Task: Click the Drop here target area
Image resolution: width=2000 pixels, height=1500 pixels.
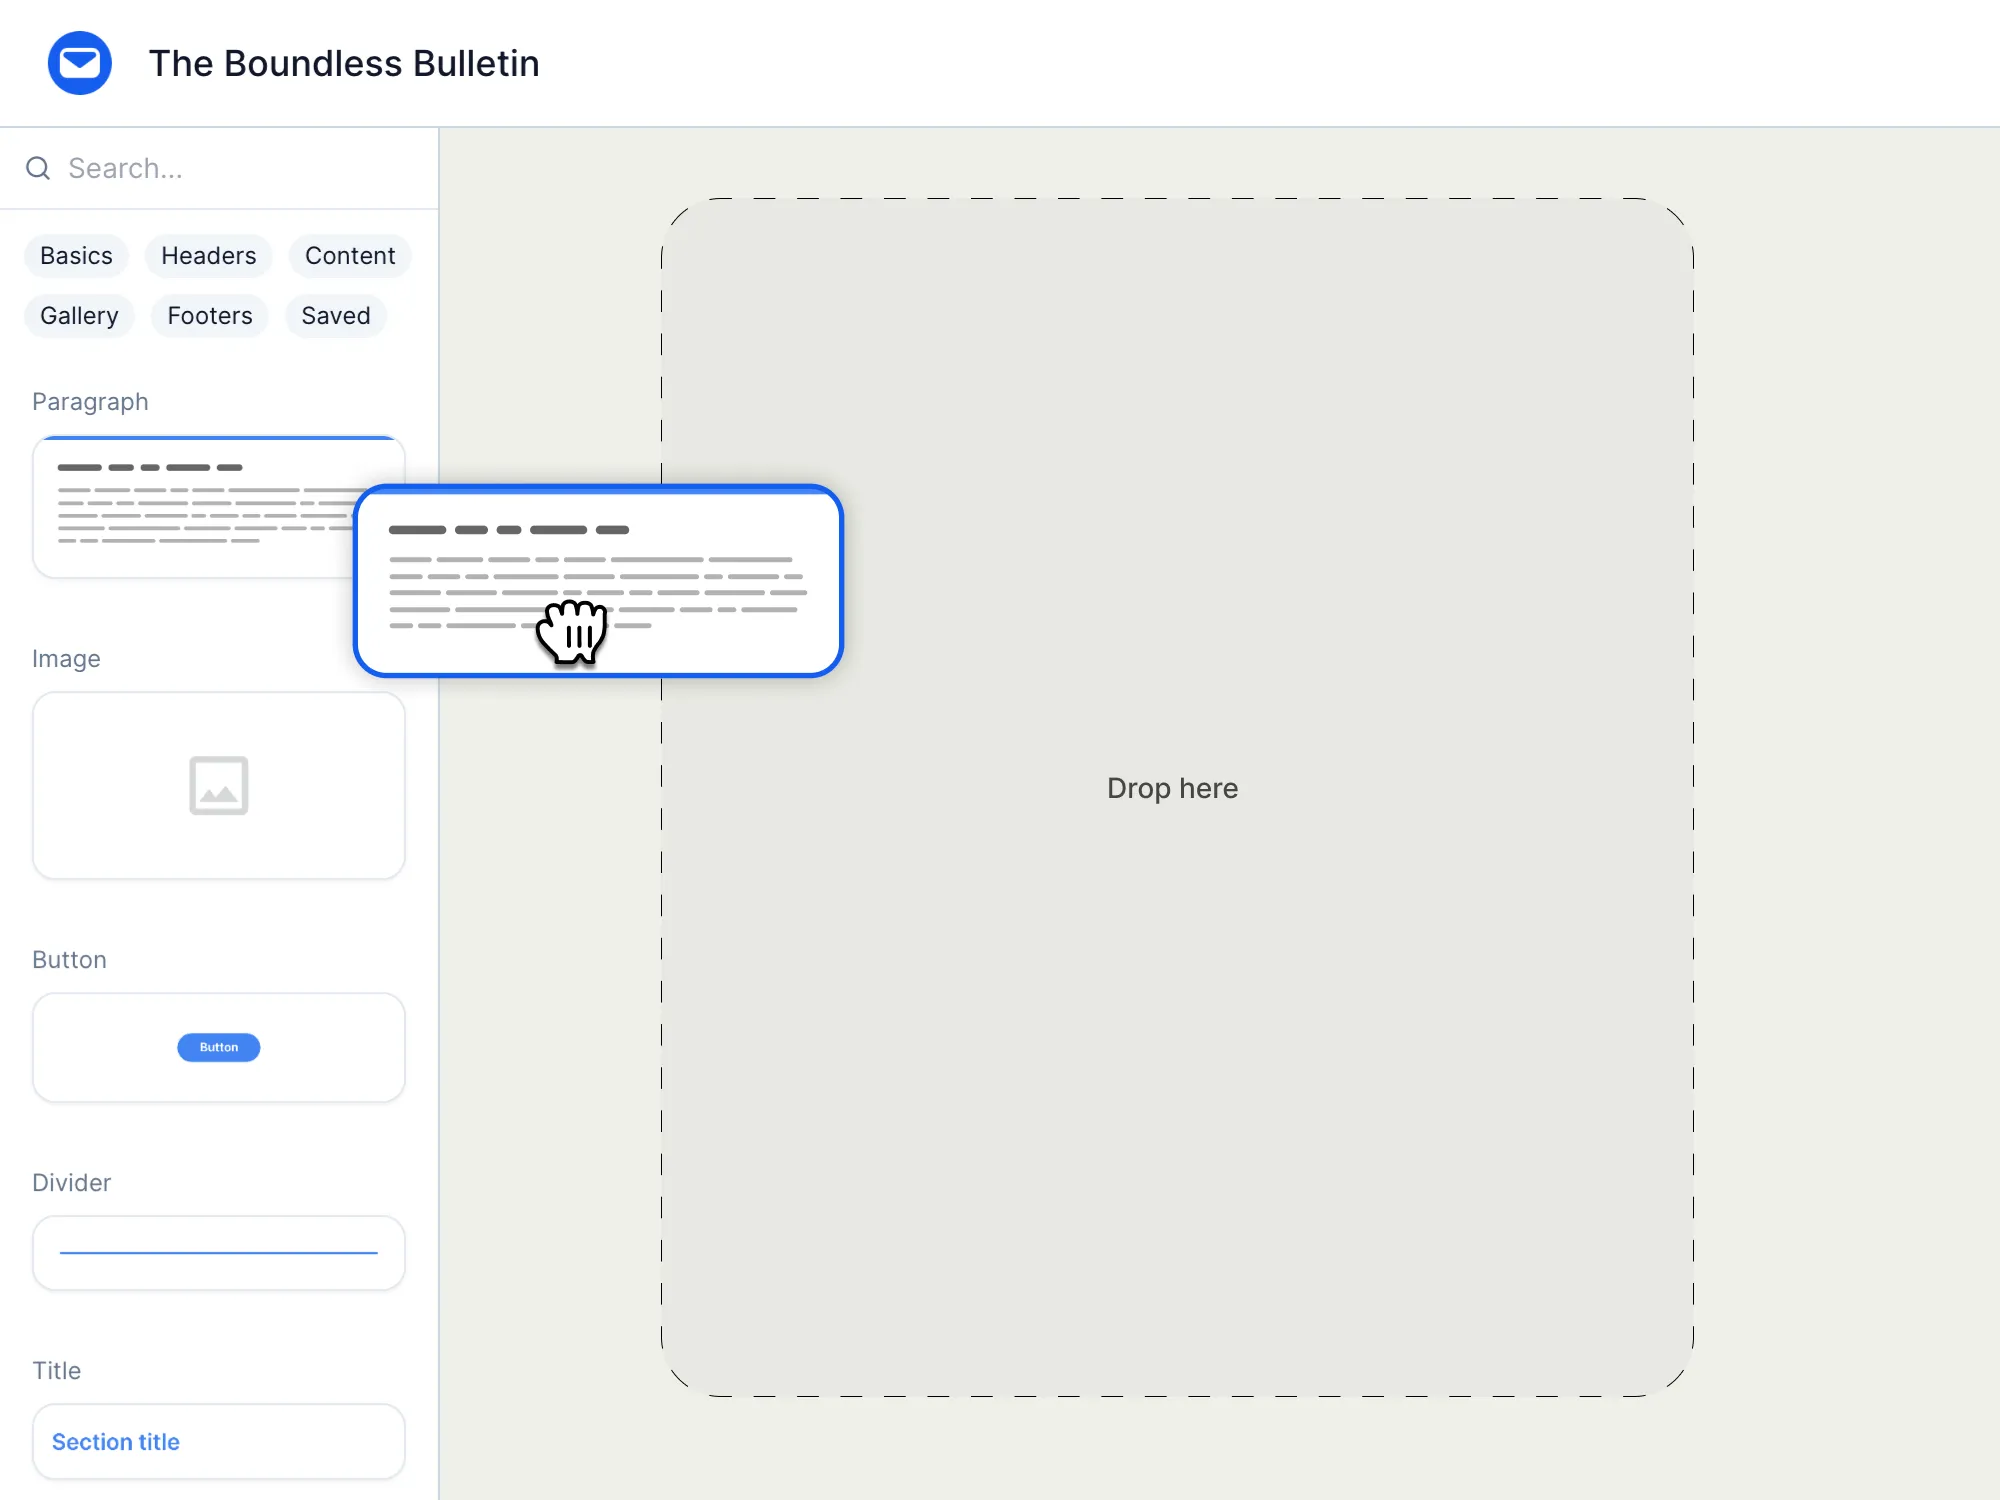Action: (1172, 788)
